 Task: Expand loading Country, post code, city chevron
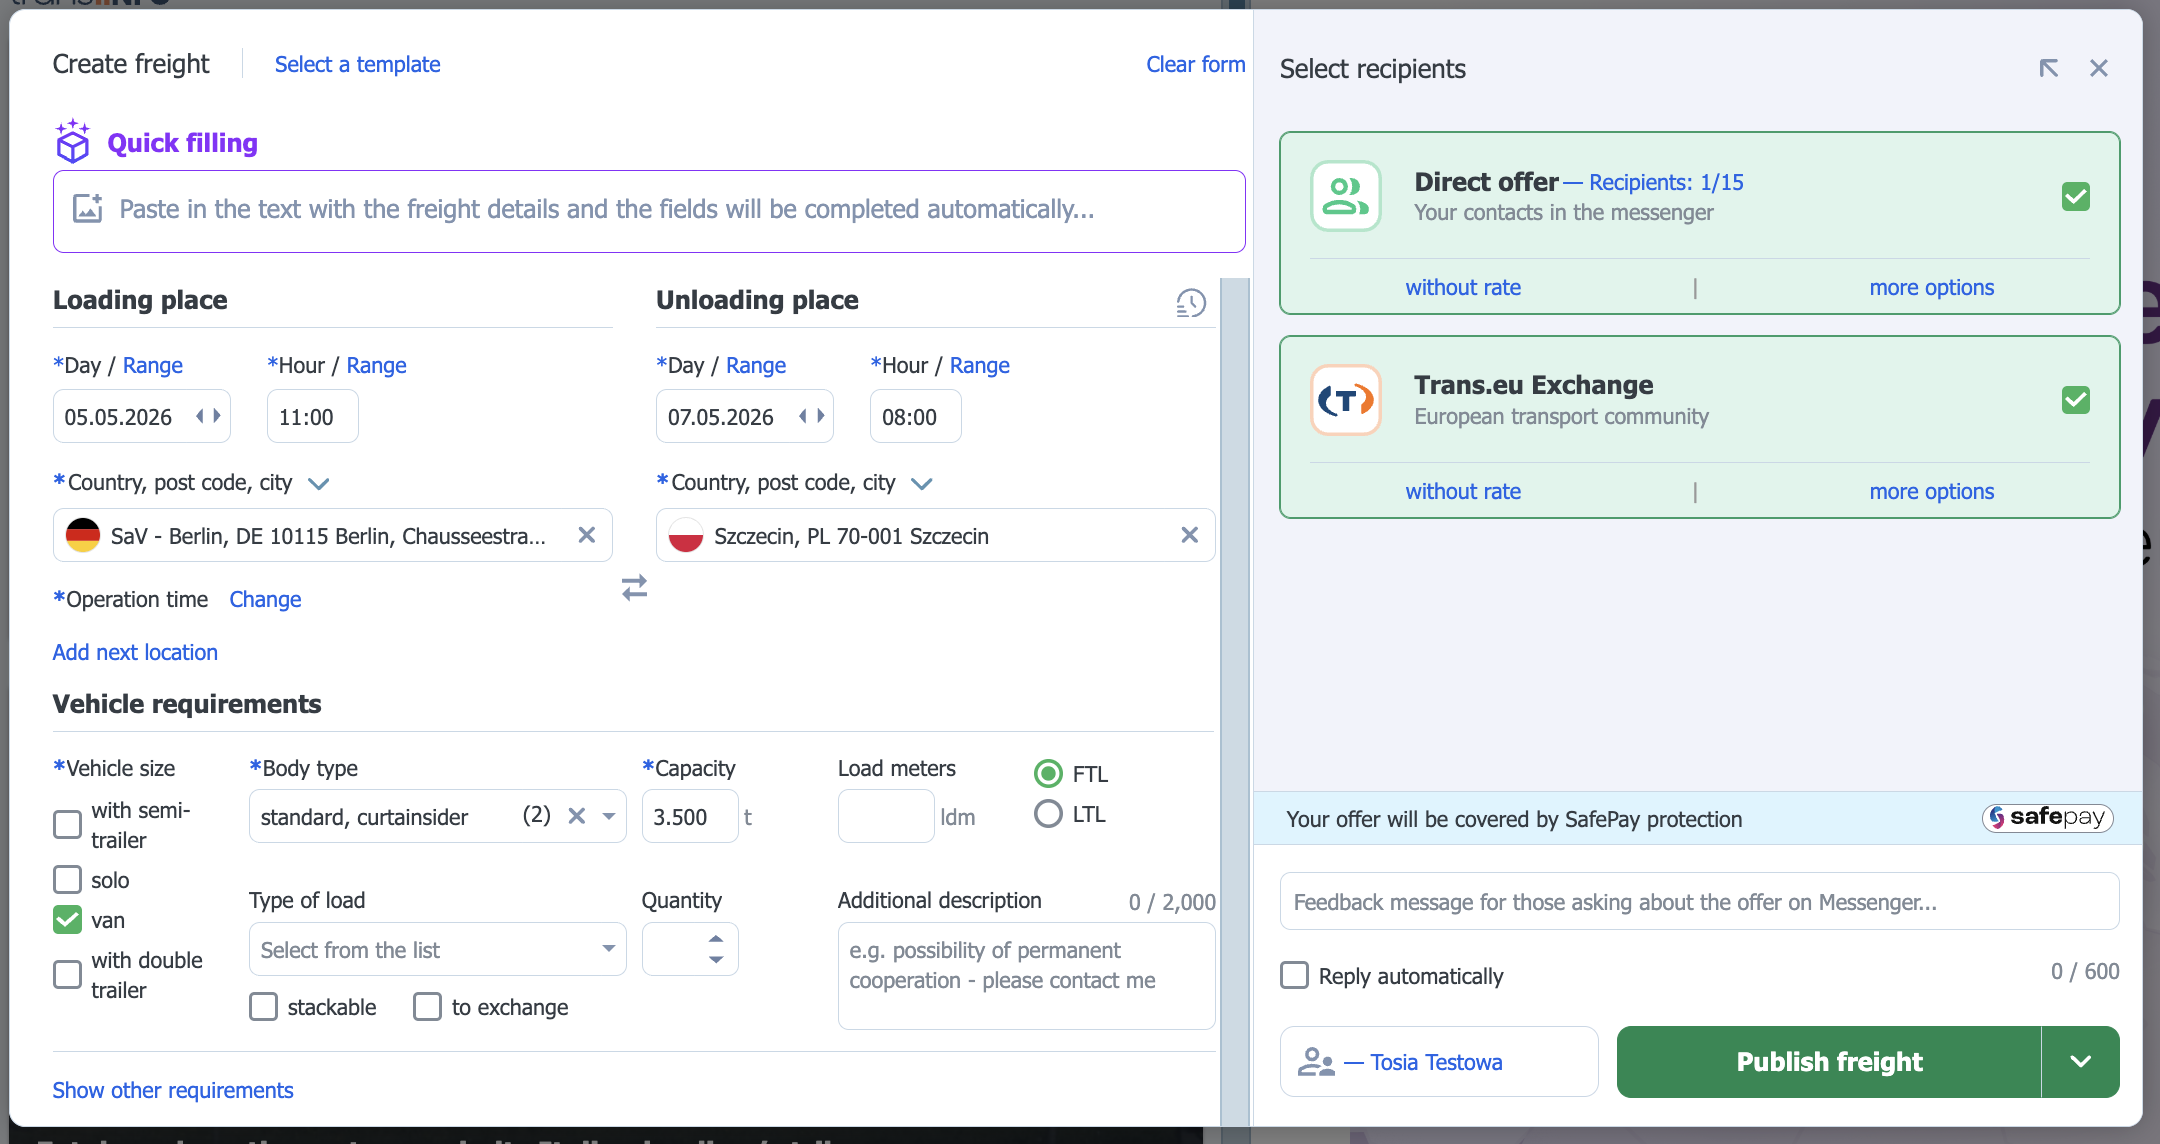tap(319, 484)
